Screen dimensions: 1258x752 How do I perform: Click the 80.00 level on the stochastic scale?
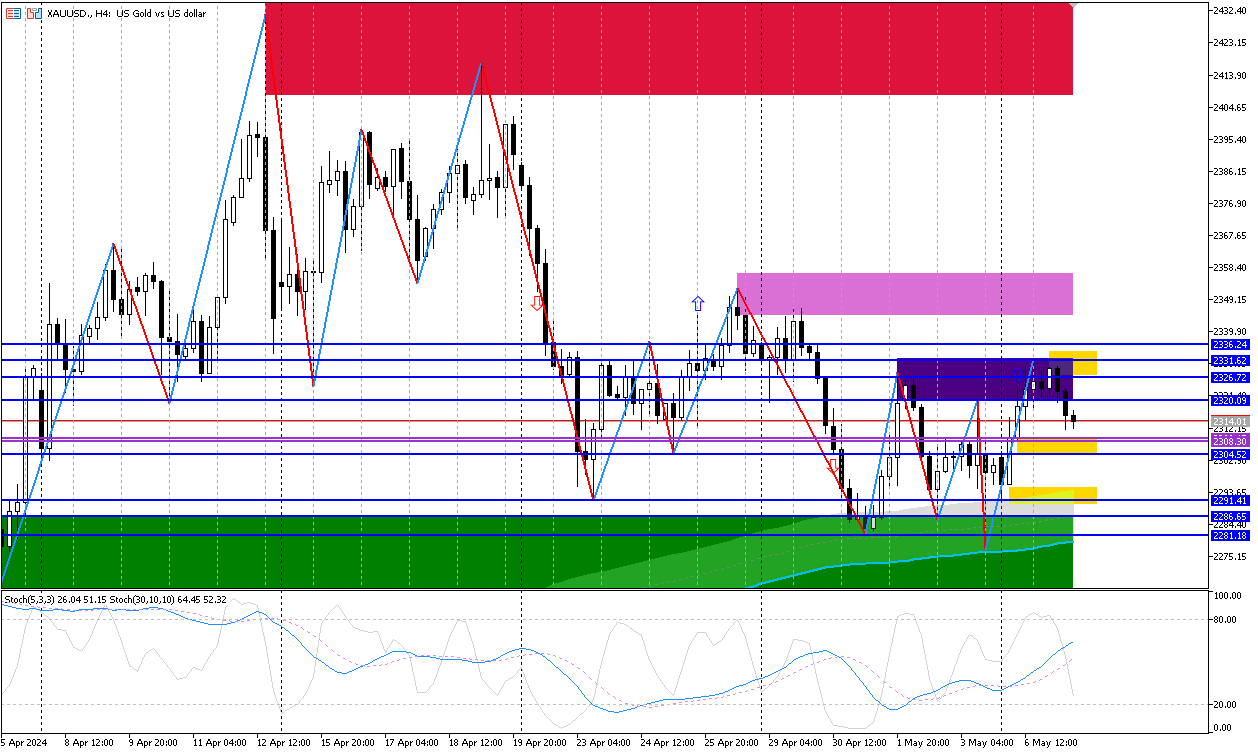1225,620
